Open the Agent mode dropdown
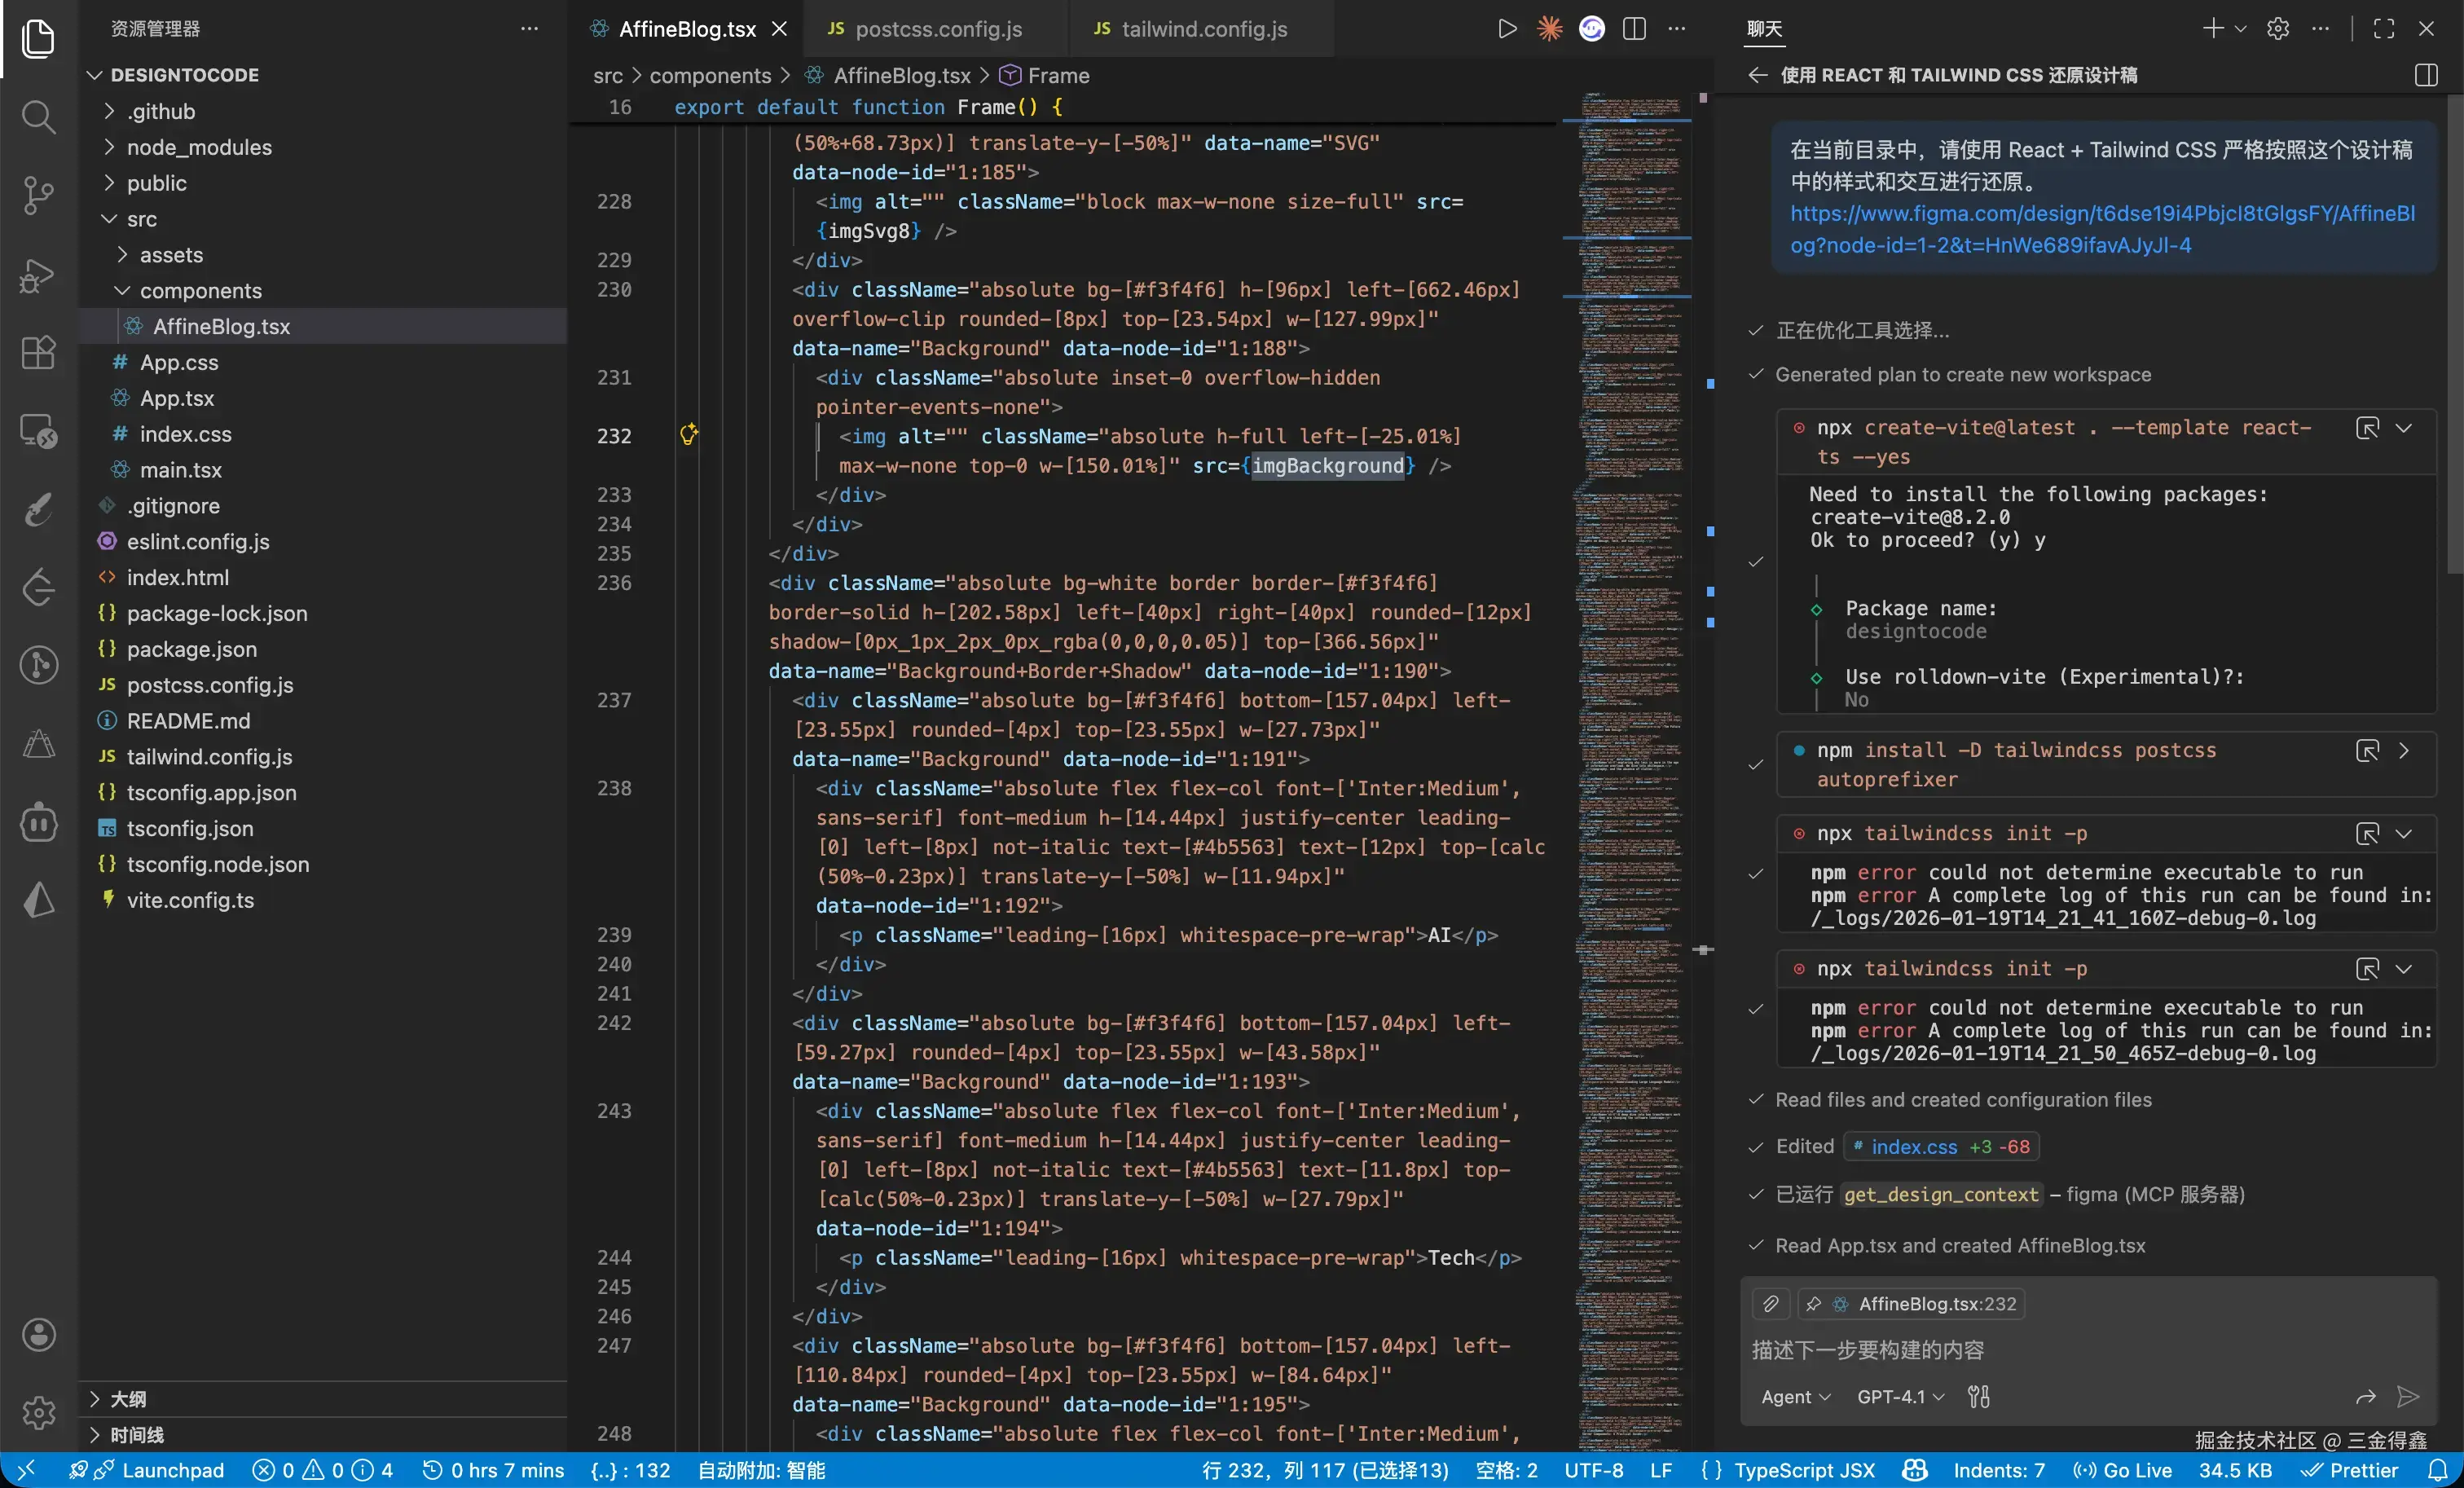Image resolution: width=2464 pixels, height=1488 pixels. click(x=1795, y=1397)
